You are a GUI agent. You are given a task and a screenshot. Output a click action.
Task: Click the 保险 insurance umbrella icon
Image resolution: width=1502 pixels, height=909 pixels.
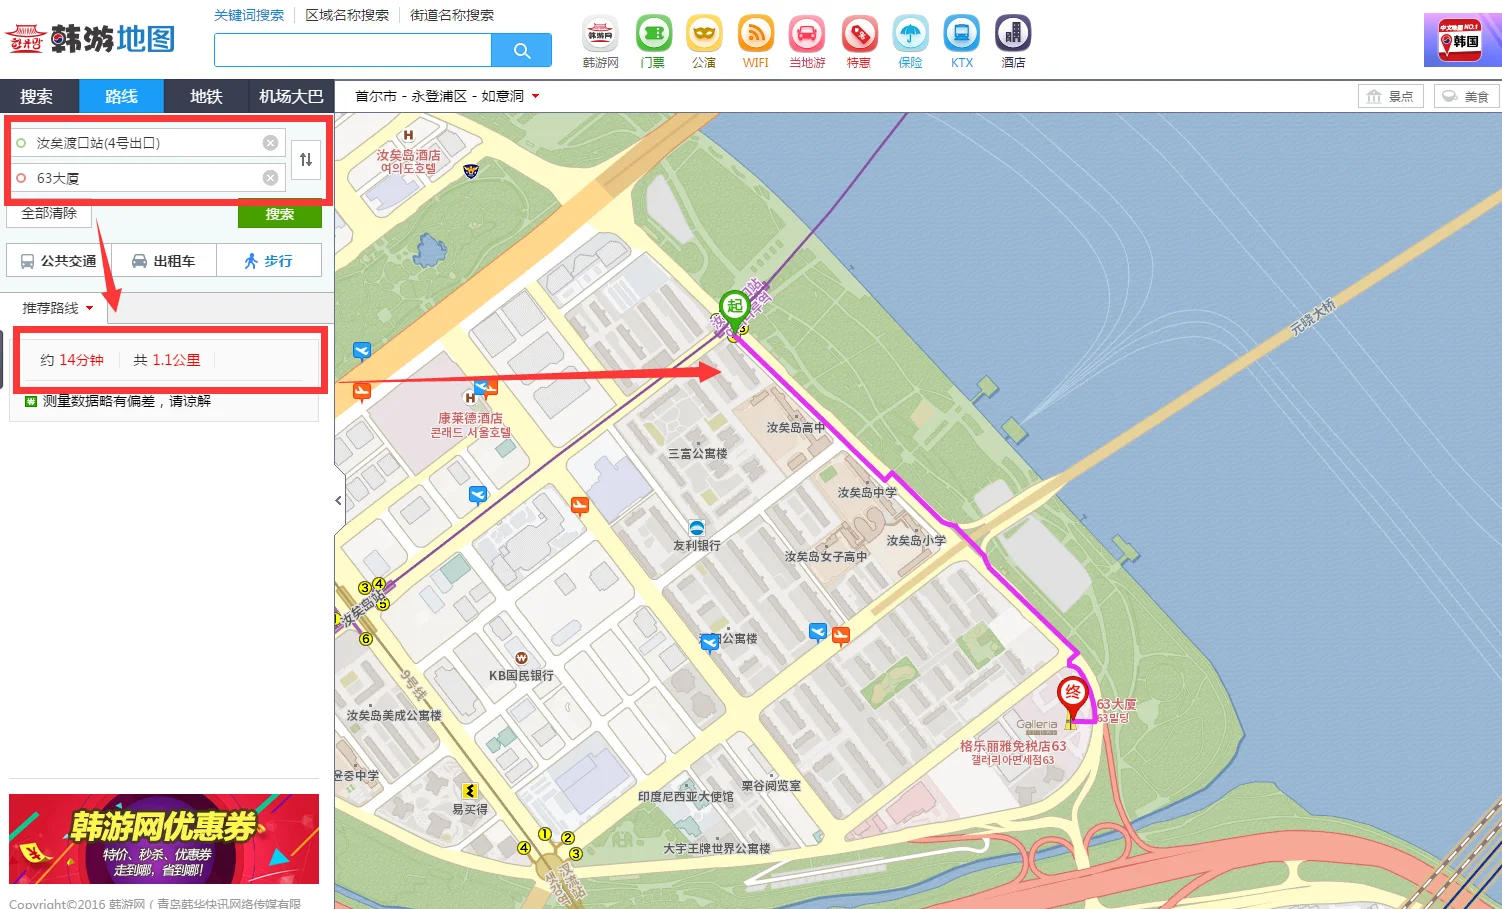tap(910, 34)
